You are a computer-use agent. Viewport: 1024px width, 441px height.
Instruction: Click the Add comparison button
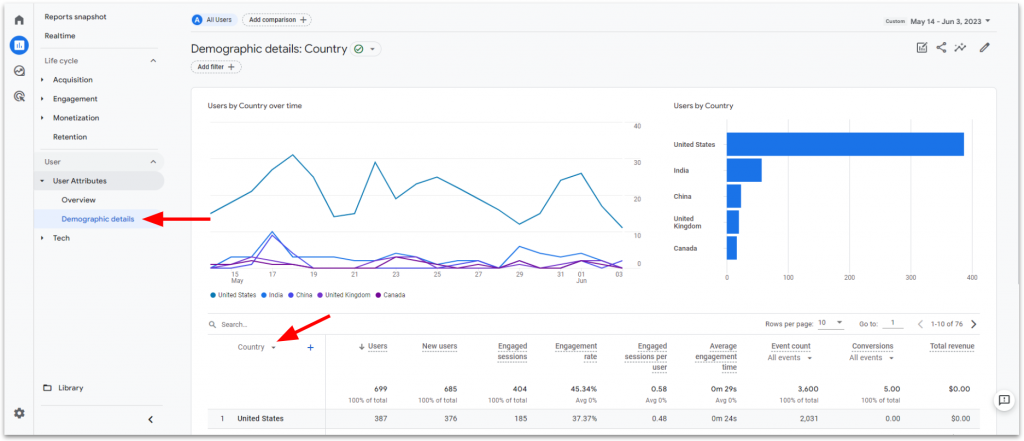click(x=276, y=20)
